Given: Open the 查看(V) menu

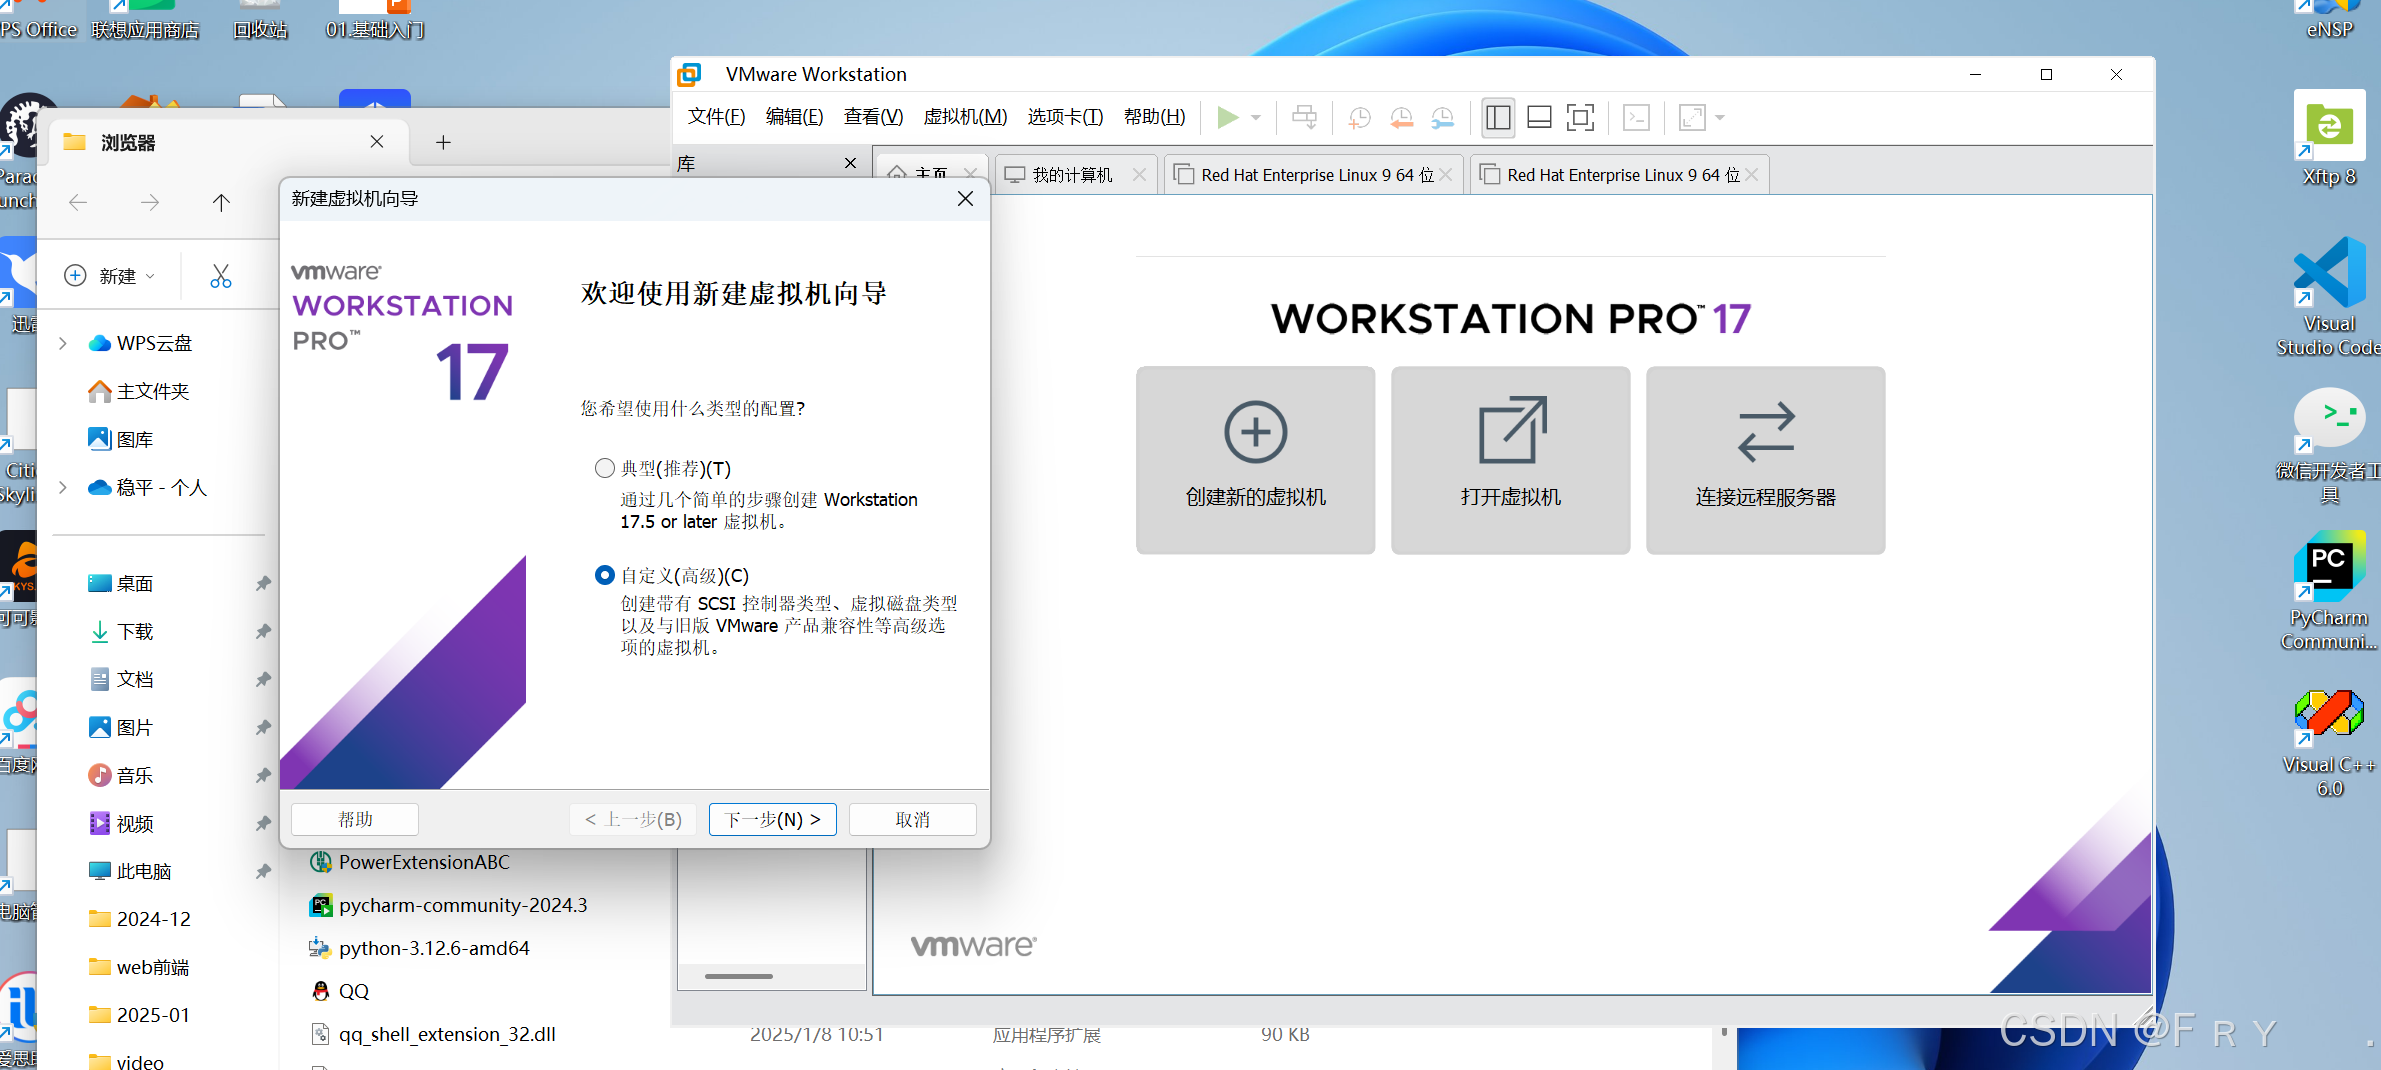Looking at the screenshot, I should [x=873, y=117].
